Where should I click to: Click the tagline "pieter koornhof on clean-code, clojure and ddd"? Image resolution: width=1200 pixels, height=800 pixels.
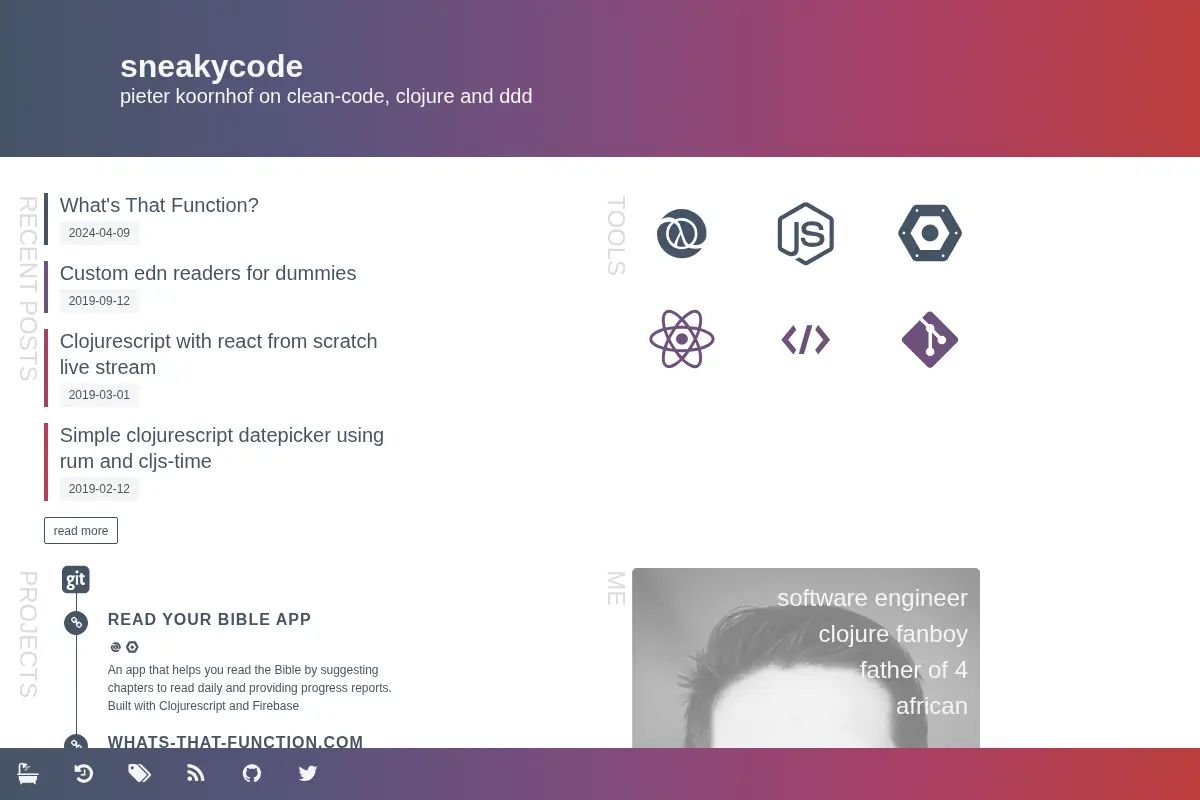tap(326, 97)
